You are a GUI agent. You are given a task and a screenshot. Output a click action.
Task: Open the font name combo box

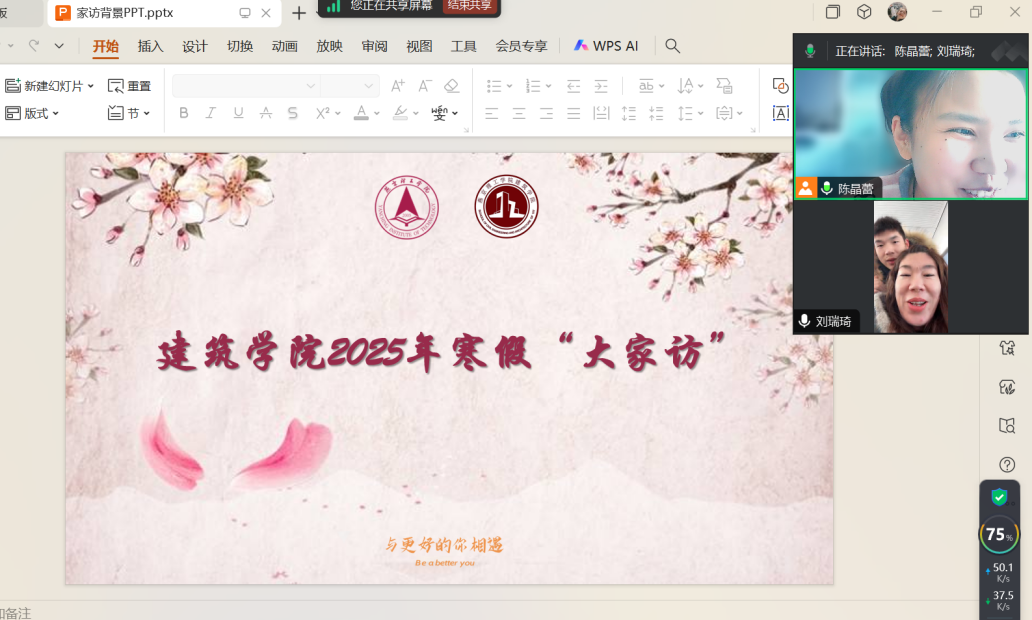pyautogui.click(x=246, y=86)
